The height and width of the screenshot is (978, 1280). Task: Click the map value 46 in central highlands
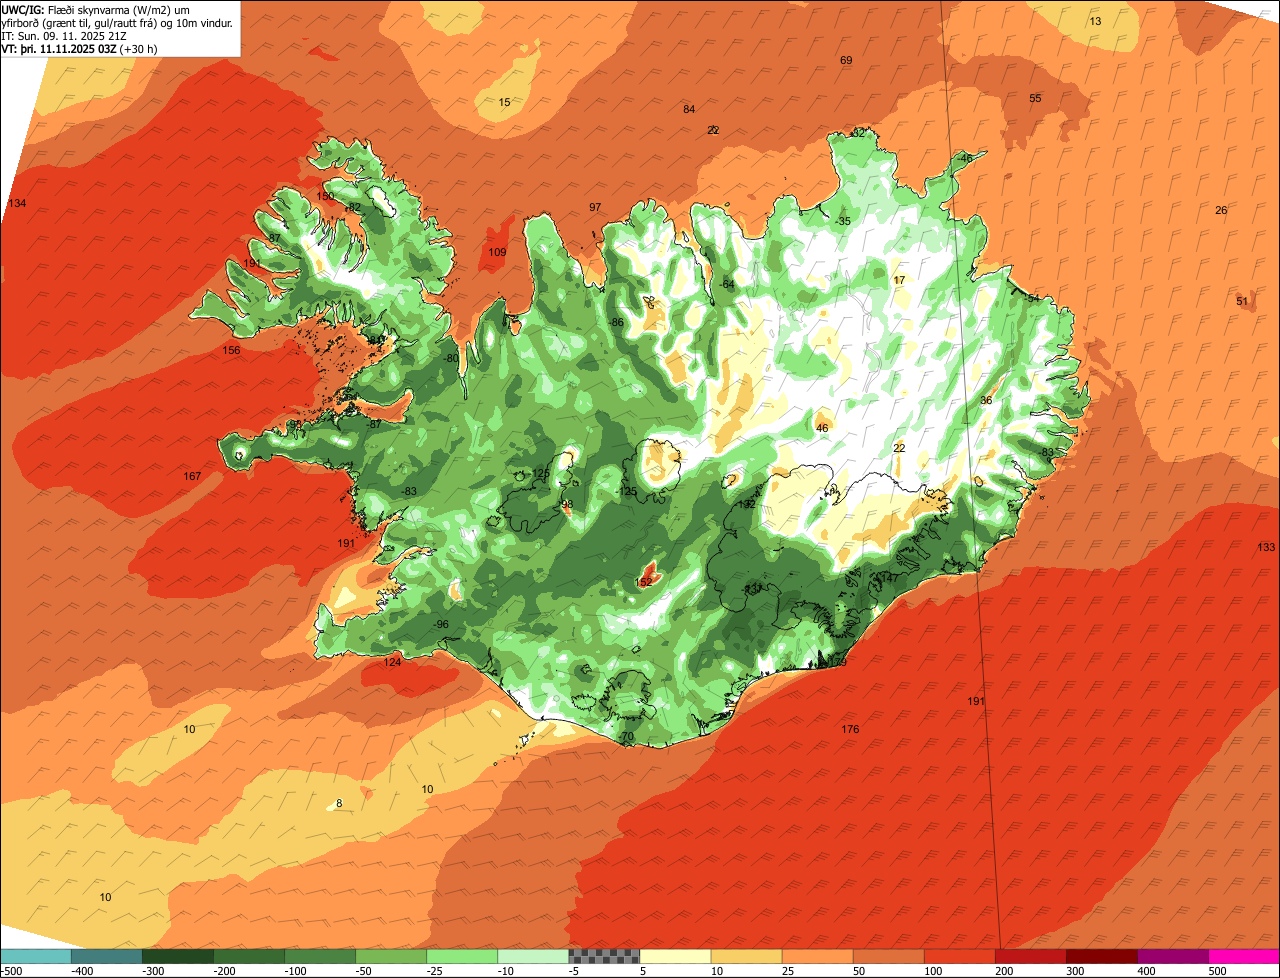[822, 428]
